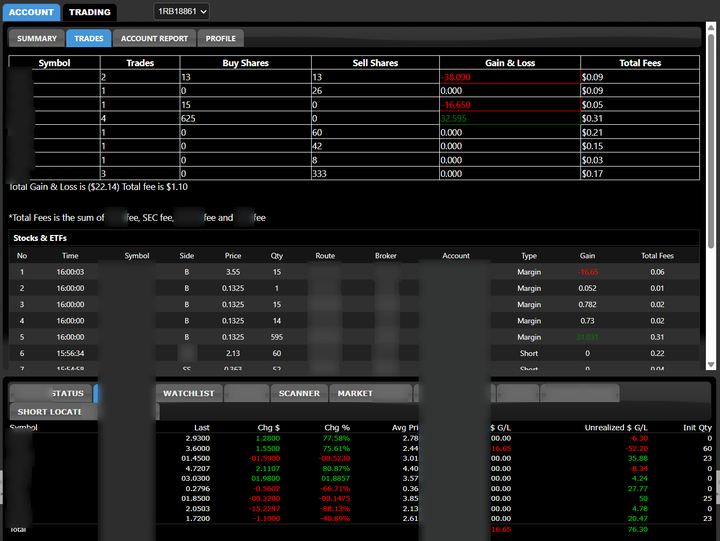Image resolution: width=720 pixels, height=541 pixels.
Task: Click the summary Total Fees column header
Action: tap(640, 63)
